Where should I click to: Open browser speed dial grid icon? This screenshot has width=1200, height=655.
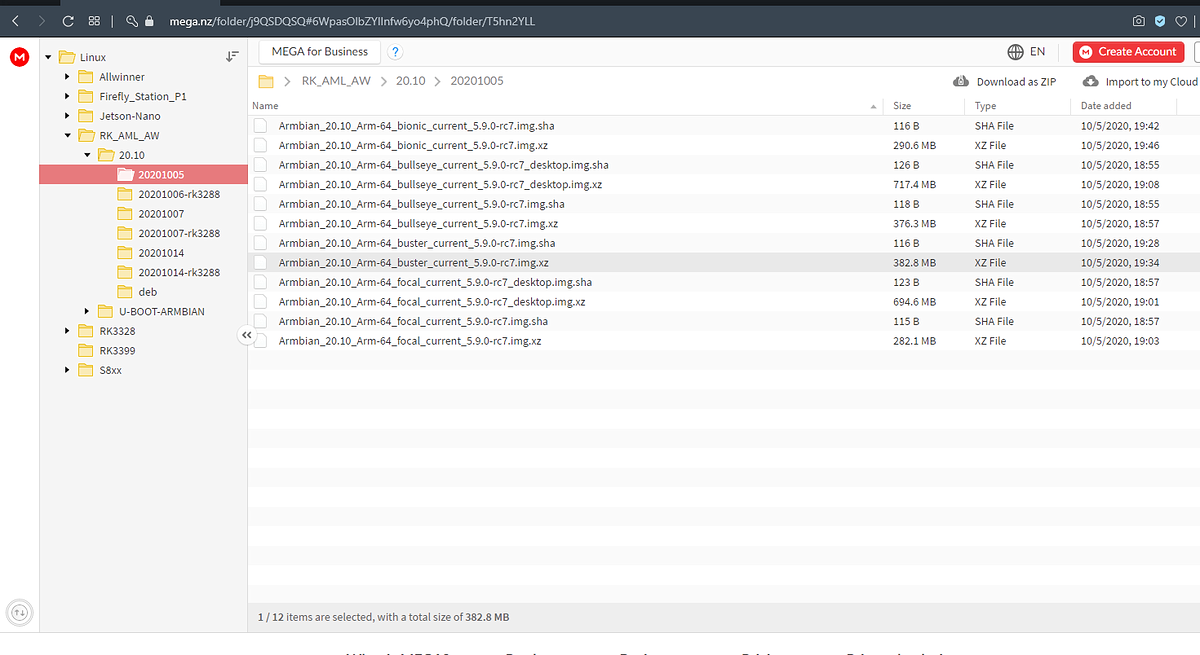tap(94, 20)
